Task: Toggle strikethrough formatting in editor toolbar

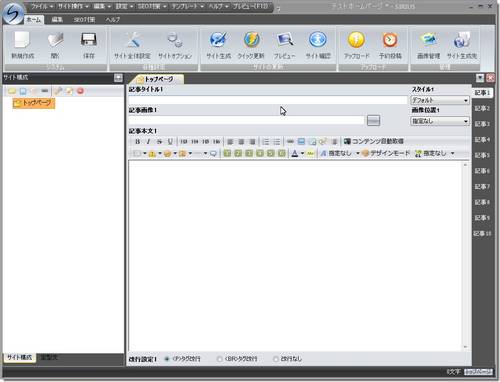Action: point(159,142)
